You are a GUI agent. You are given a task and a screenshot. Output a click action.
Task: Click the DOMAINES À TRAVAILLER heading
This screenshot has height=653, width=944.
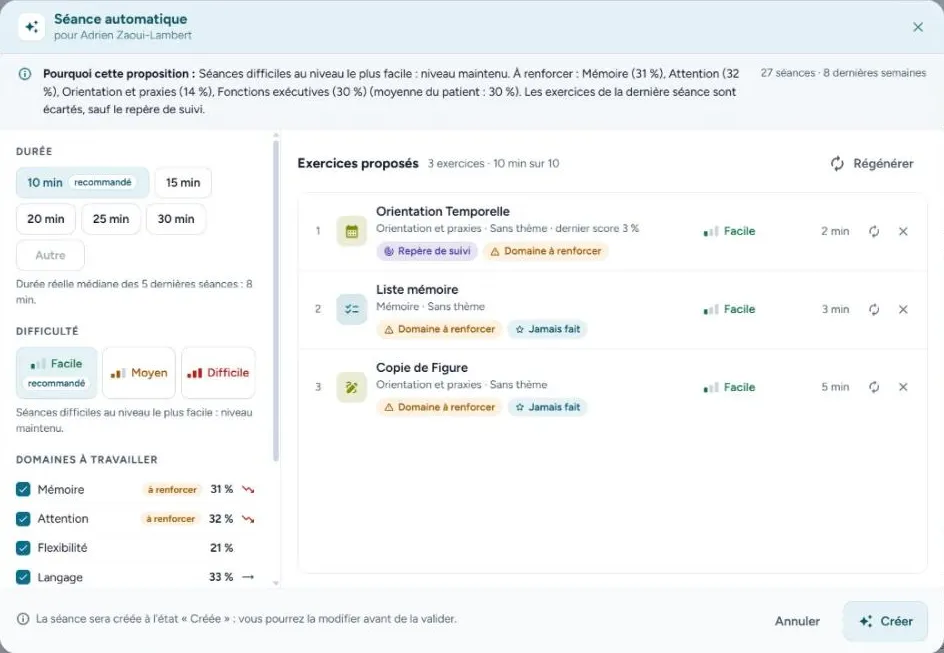tap(87, 460)
